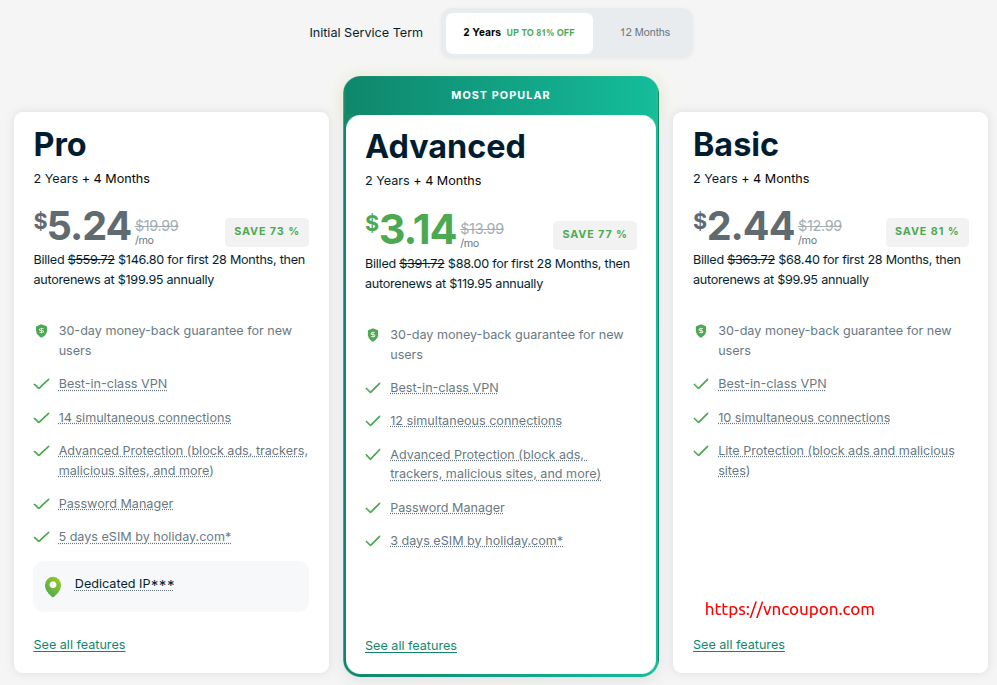Expand See all features in Pro plan
The width and height of the screenshot is (997, 685).
[x=79, y=645]
